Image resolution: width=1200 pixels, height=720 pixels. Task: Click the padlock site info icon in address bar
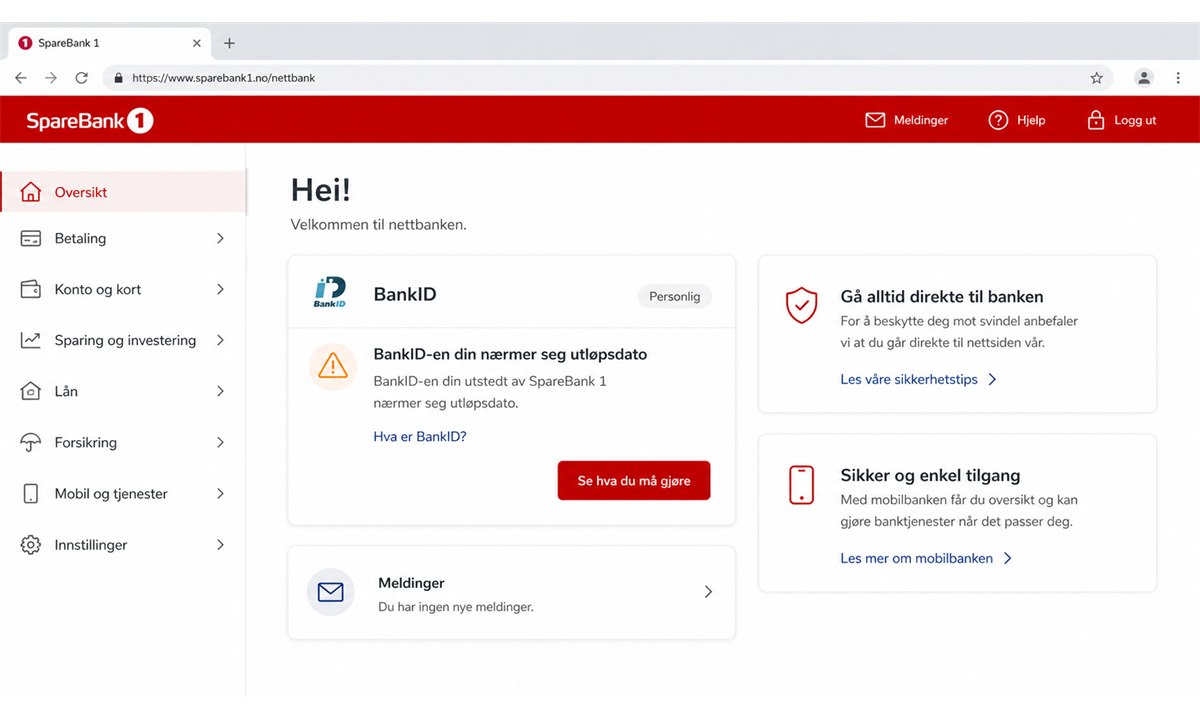pyautogui.click(x=118, y=77)
